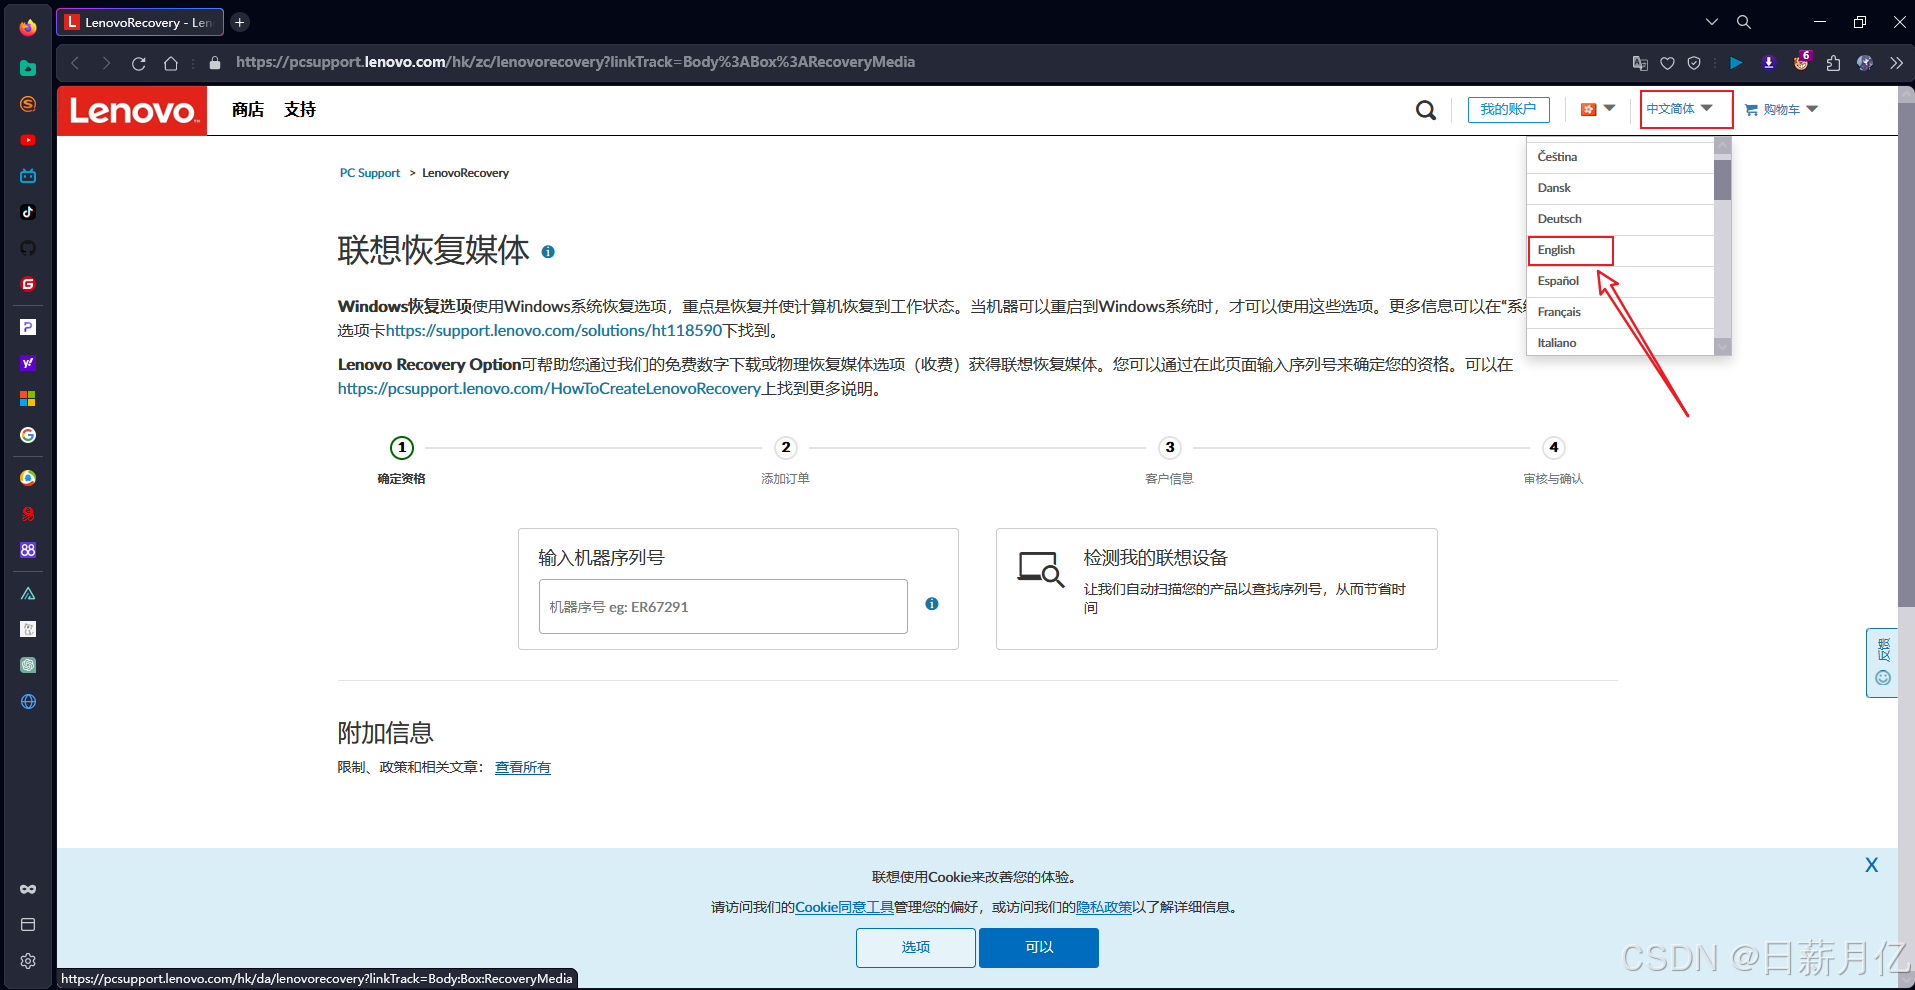Open sidebar settings gear
1915x990 pixels.
(x=28, y=961)
